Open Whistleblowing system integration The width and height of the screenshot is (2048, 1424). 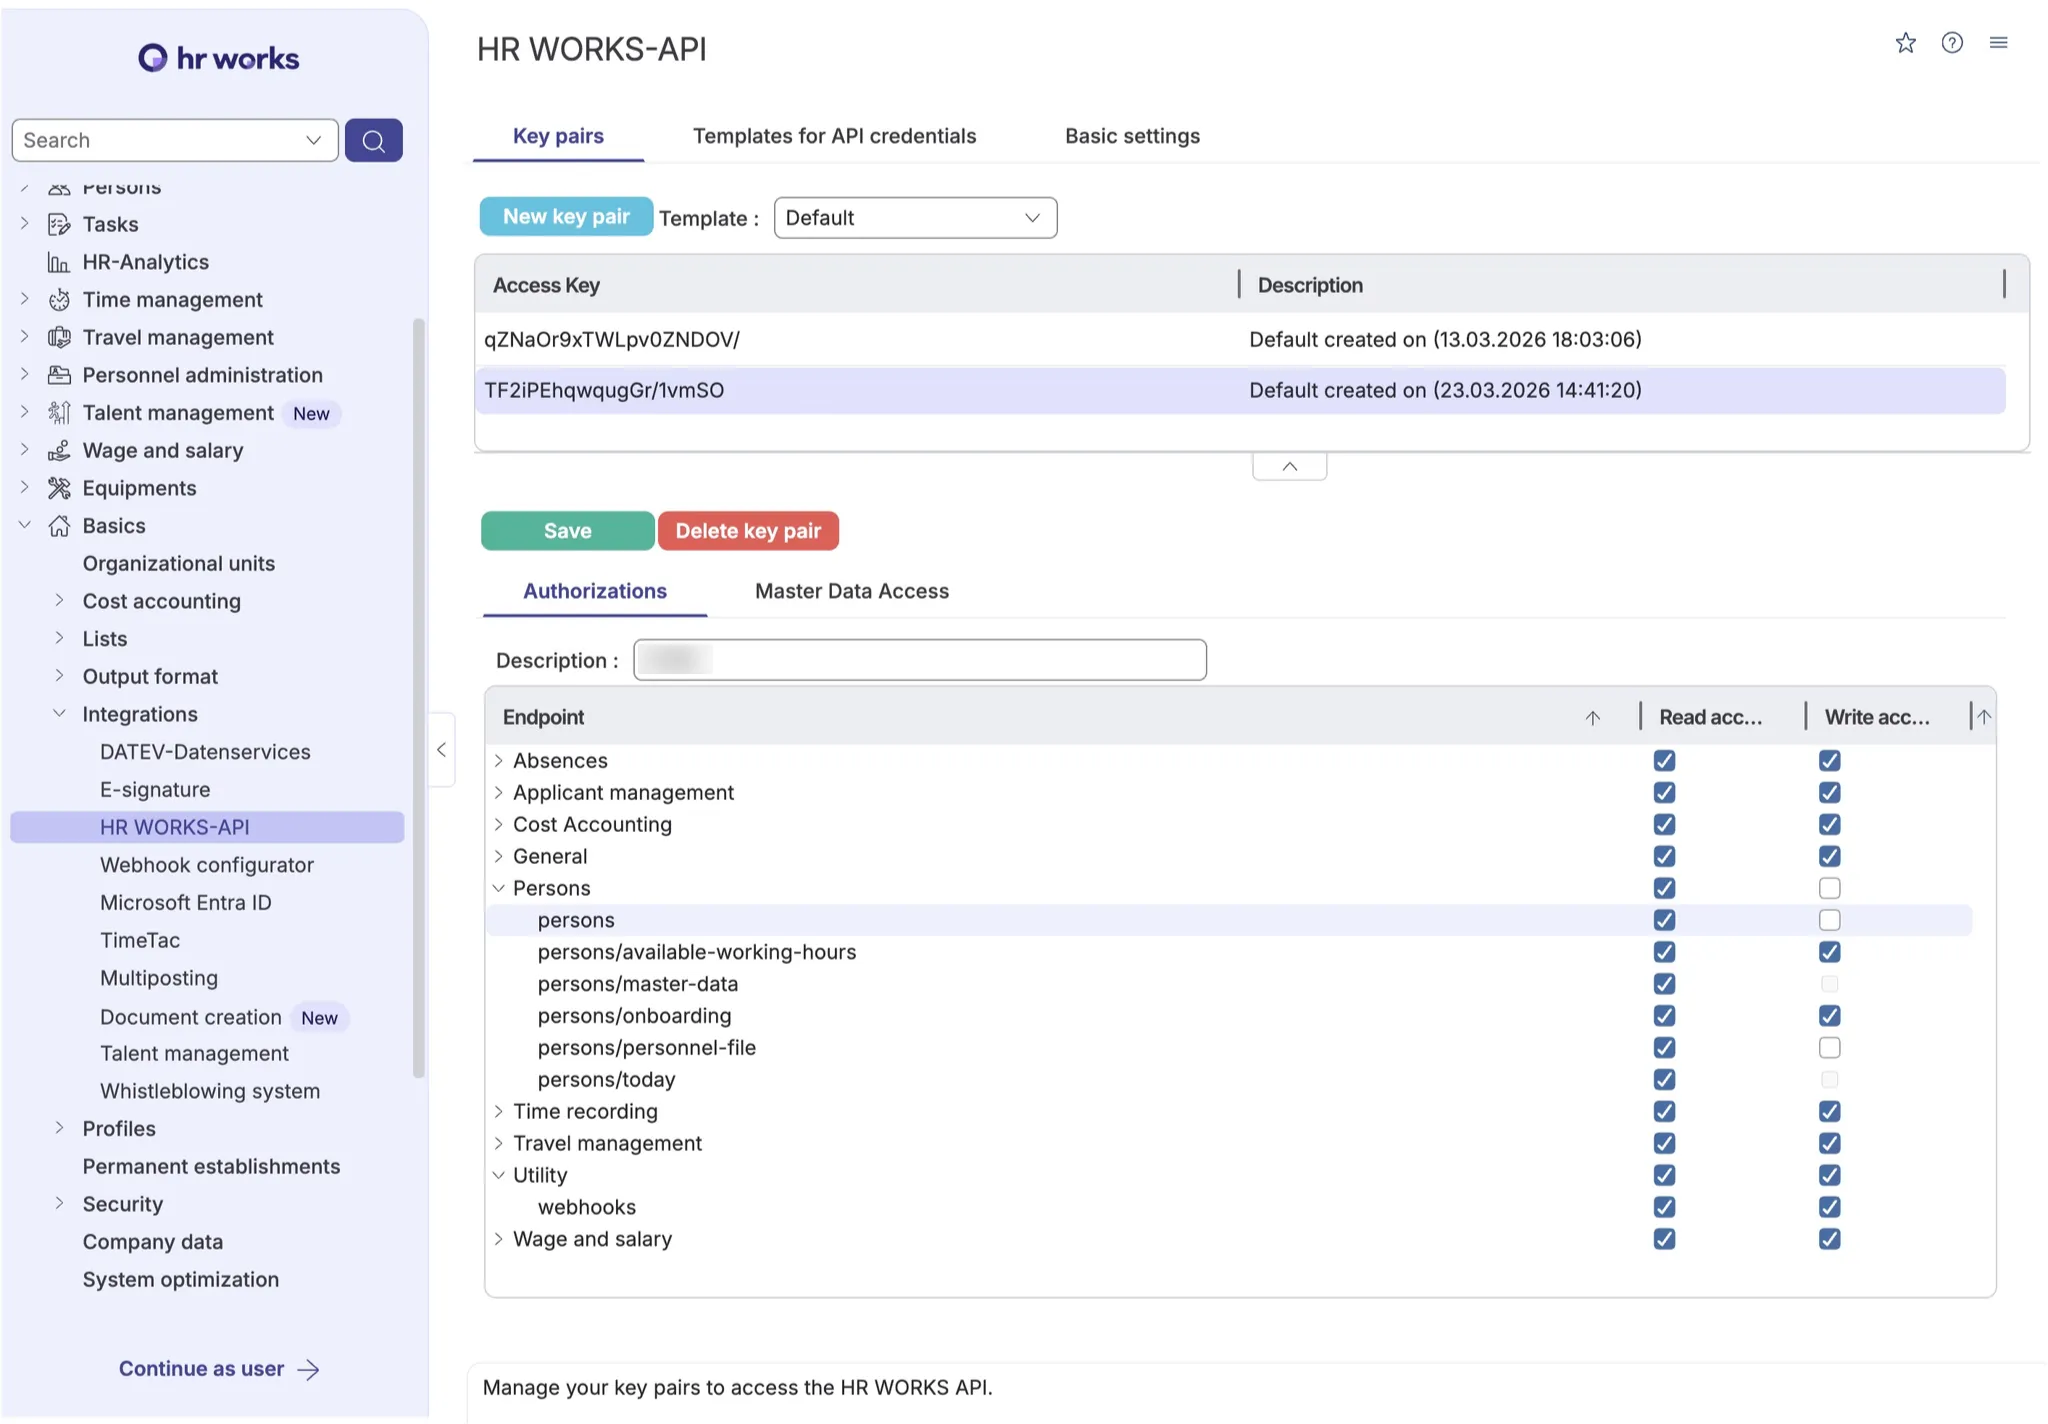(210, 1091)
